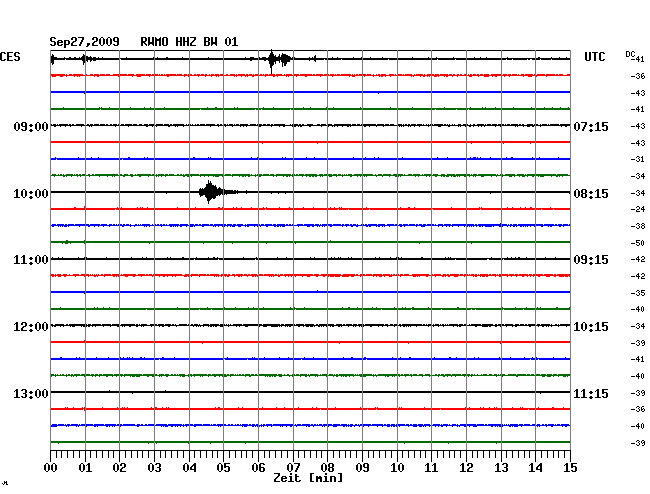The height and width of the screenshot is (494, 650).
Task: Click the DC offset value -31
Action: [x=638, y=159]
